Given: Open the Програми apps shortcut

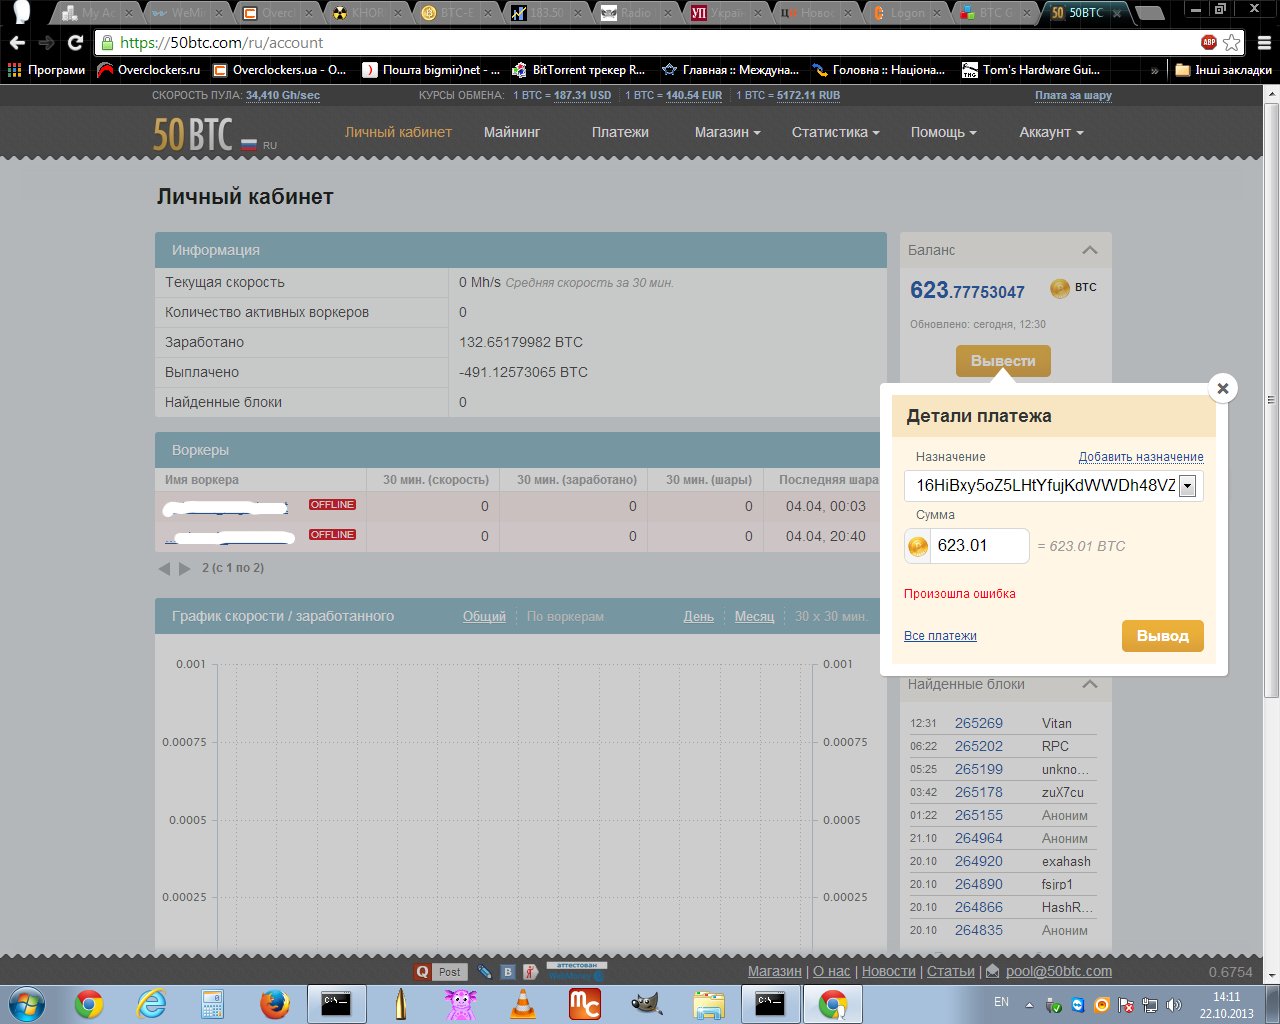Looking at the screenshot, I should click(x=46, y=70).
